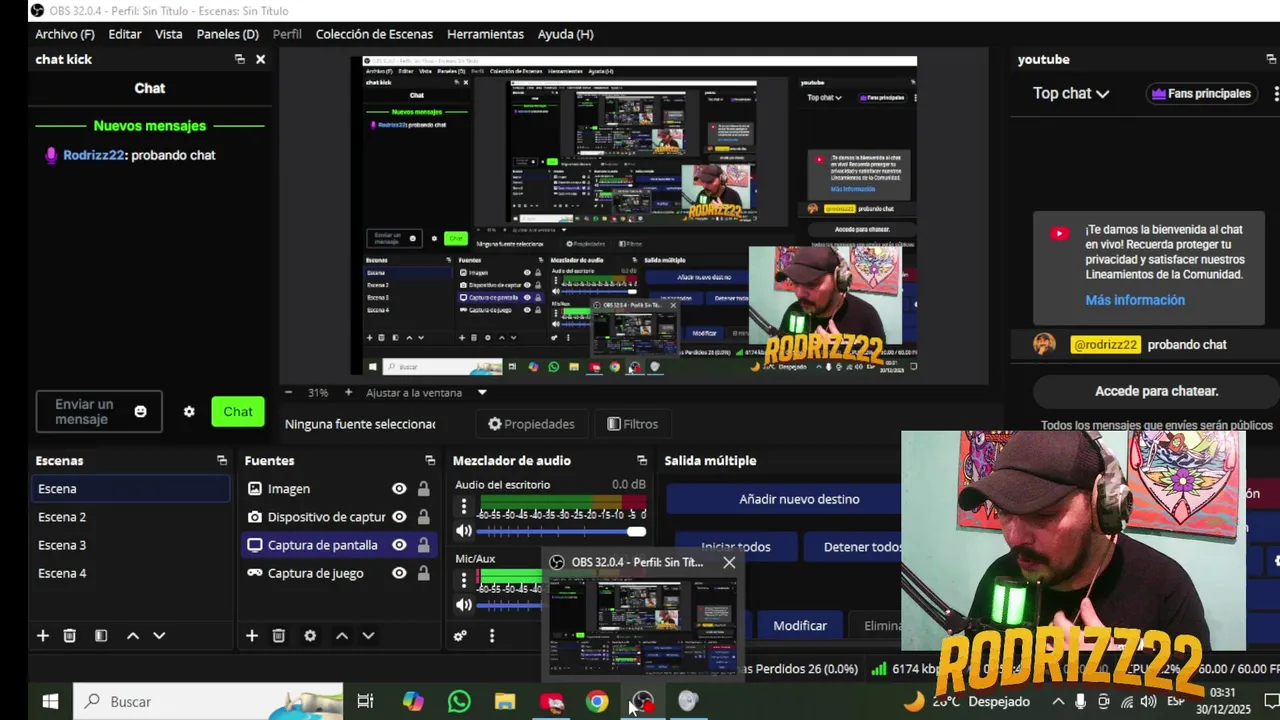Click Accede para chatear button
The height and width of the screenshot is (720, 1280).
(1157, 391)
